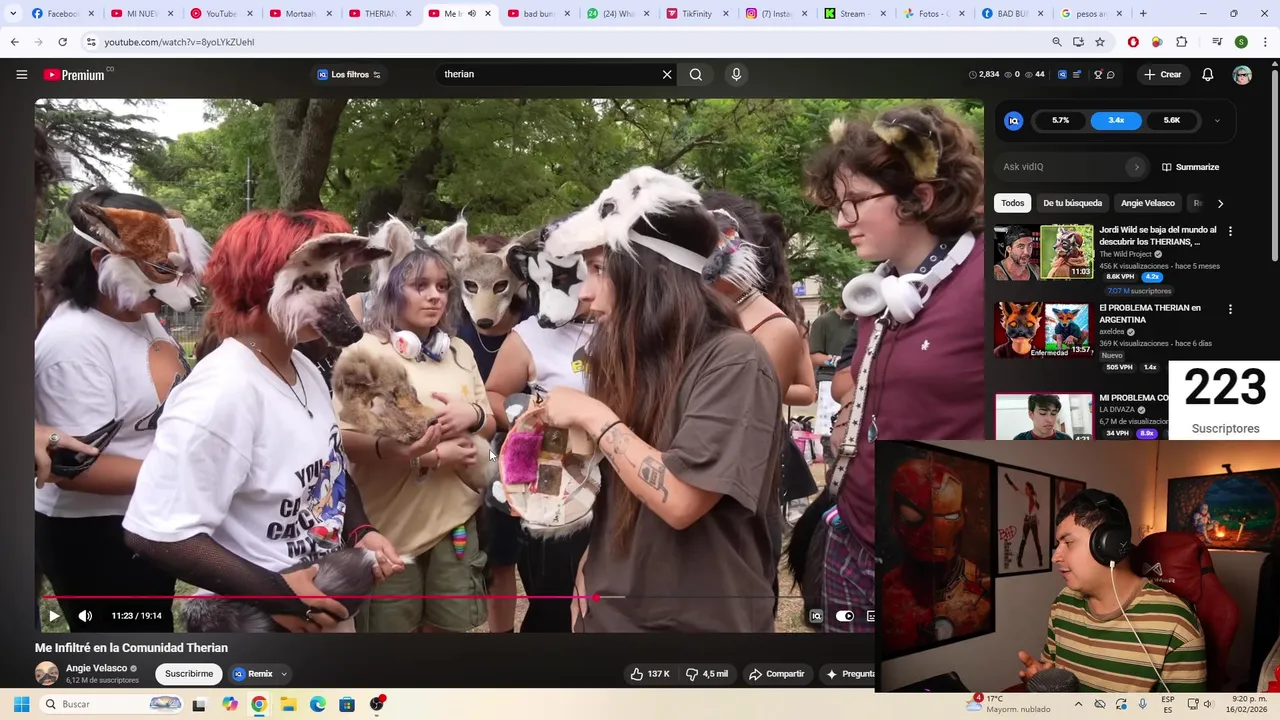The width and height of the screenshot is (1280, 720).
Task: Open Jordi Wild THERIANS video thumbnail
Action: pyautogui.click(x=1043, y=252)
